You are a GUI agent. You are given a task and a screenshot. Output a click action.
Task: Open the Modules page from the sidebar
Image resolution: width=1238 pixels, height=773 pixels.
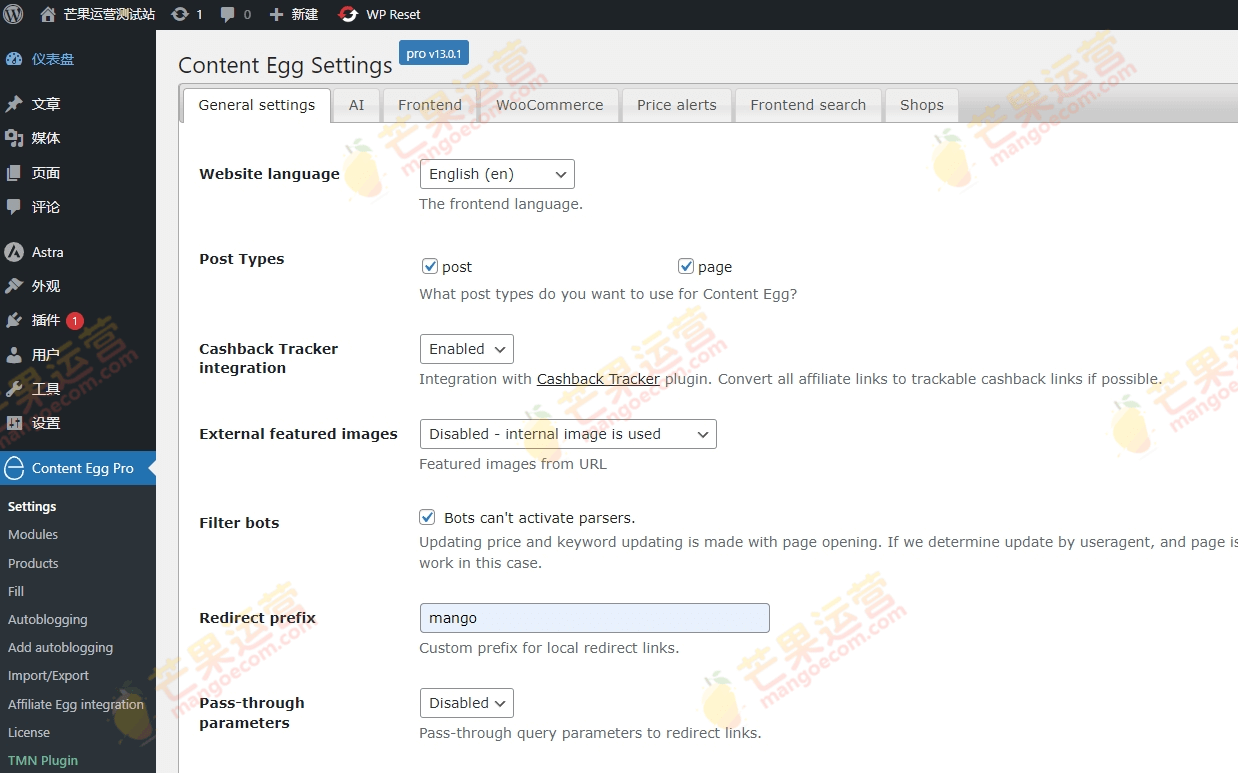(x=32, y=534)
